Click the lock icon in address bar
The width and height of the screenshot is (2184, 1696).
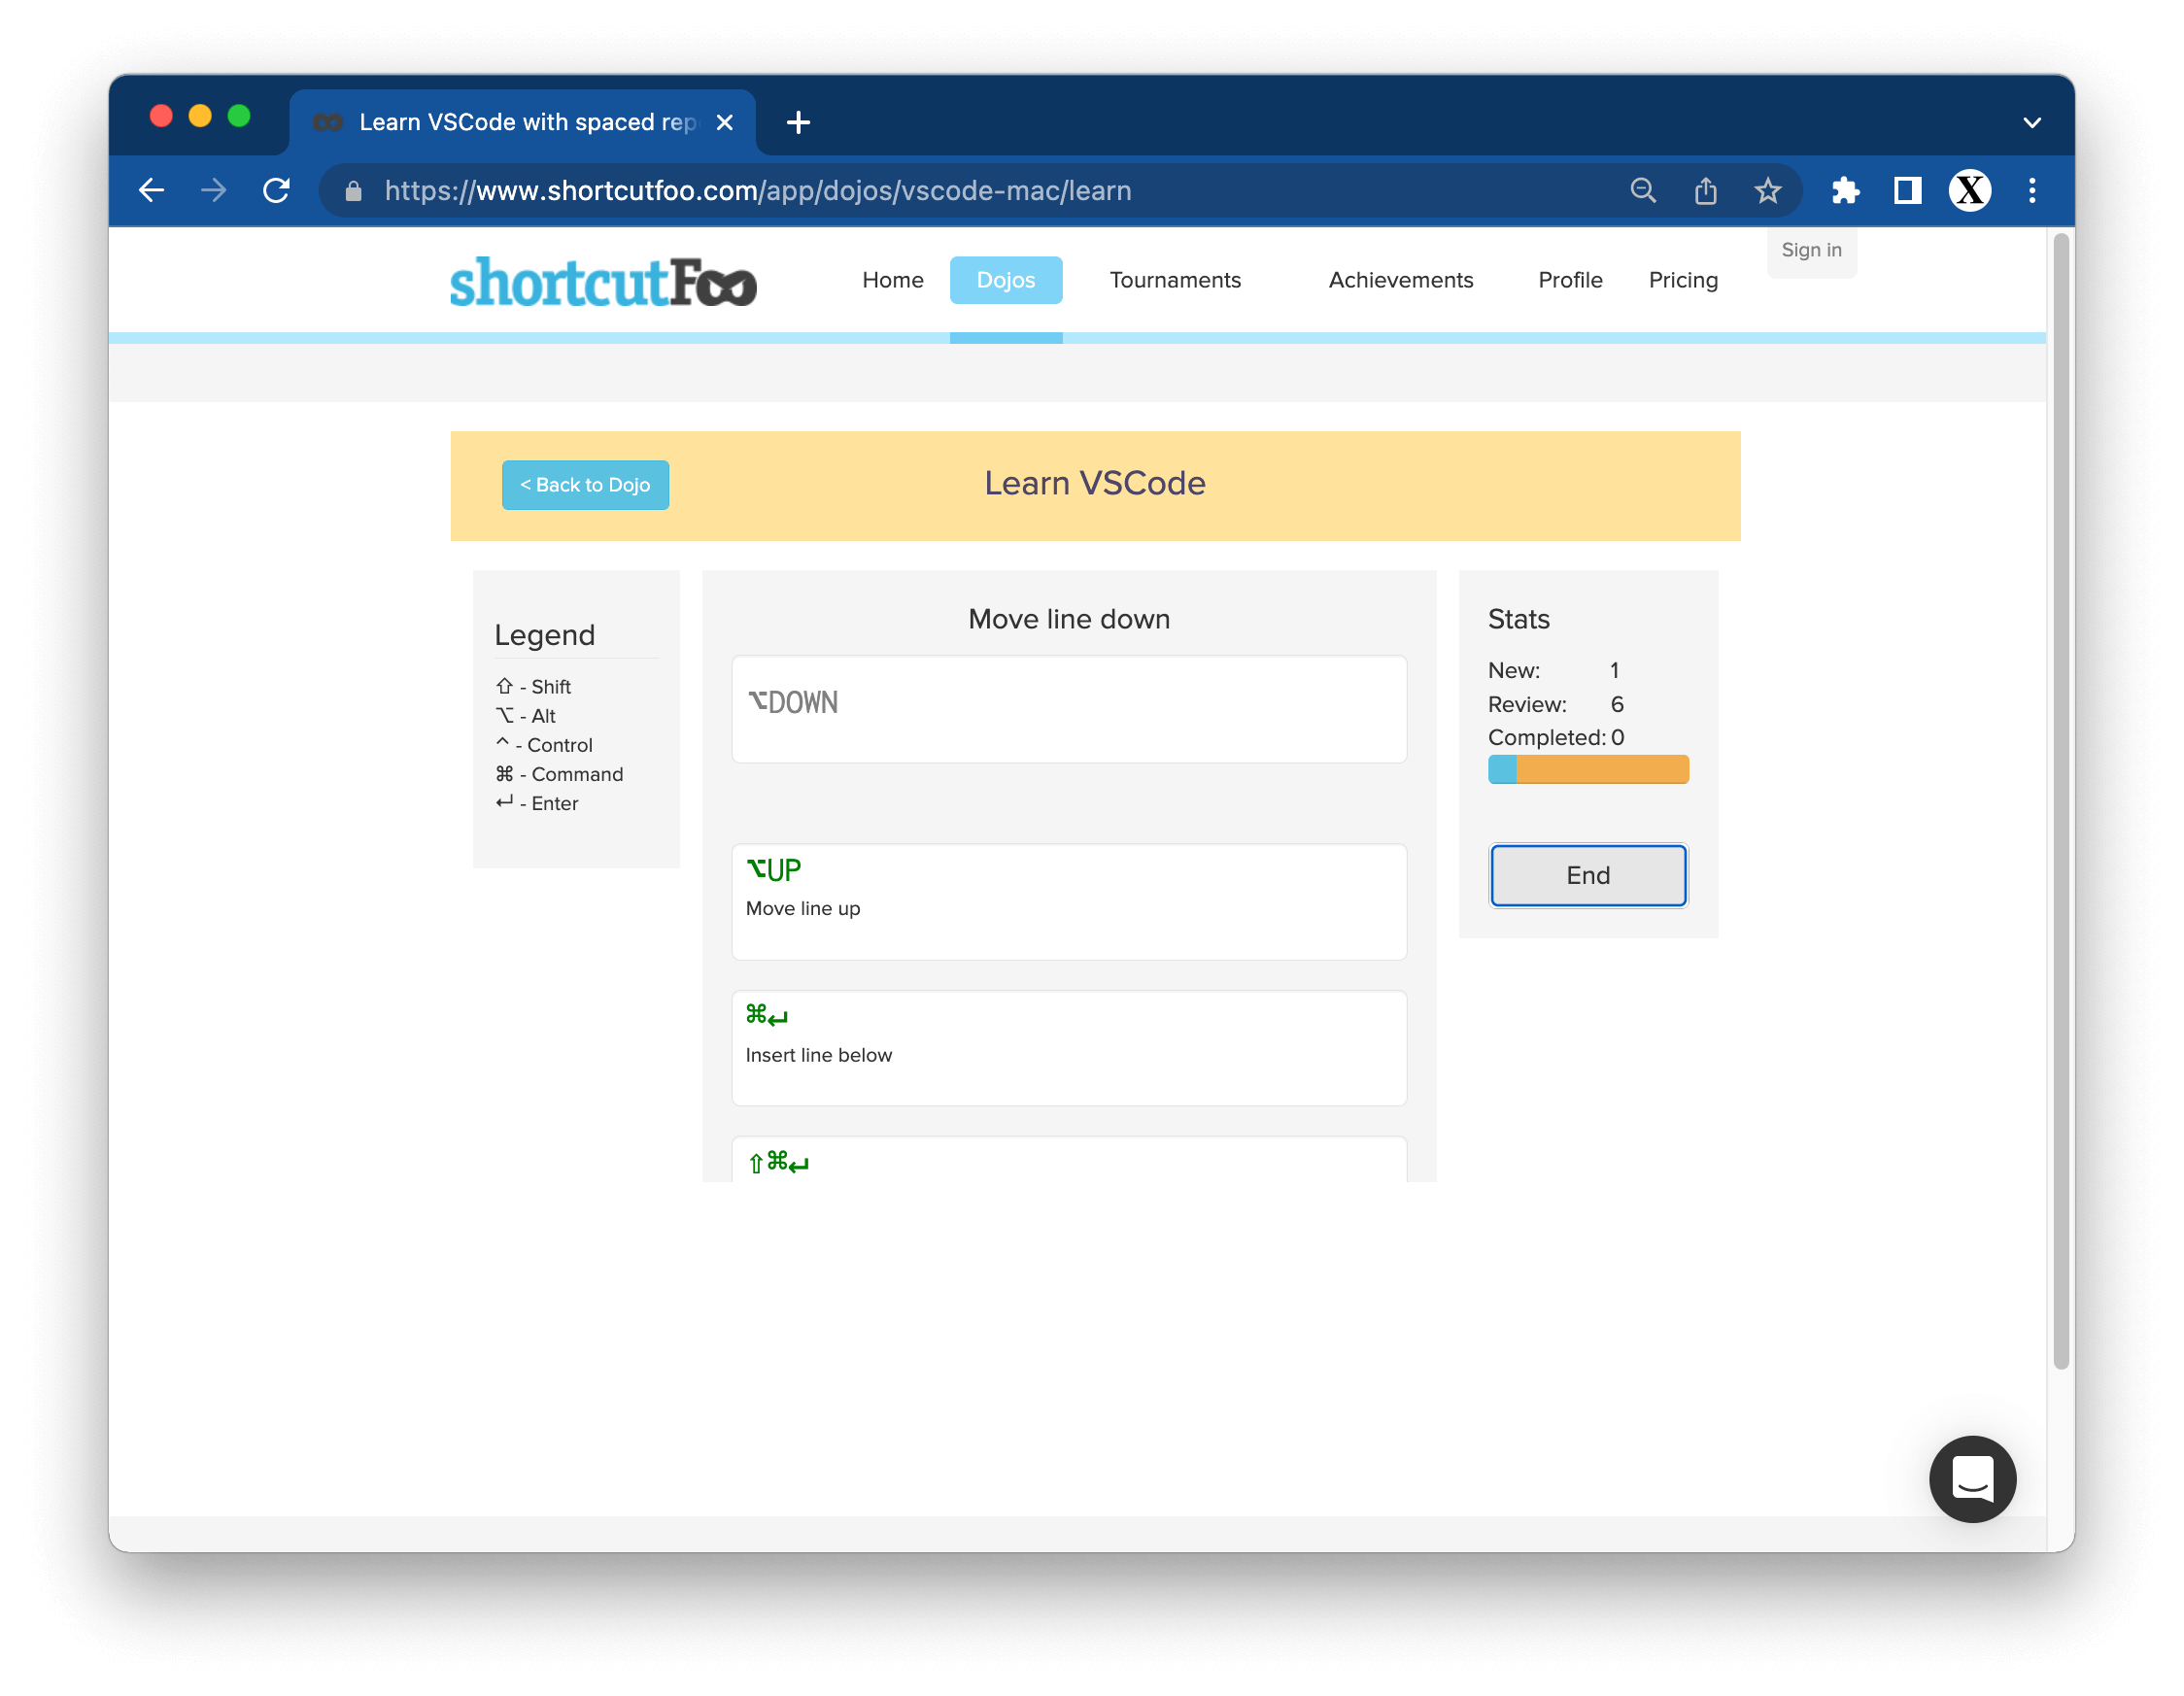click(x=353, y=191)
